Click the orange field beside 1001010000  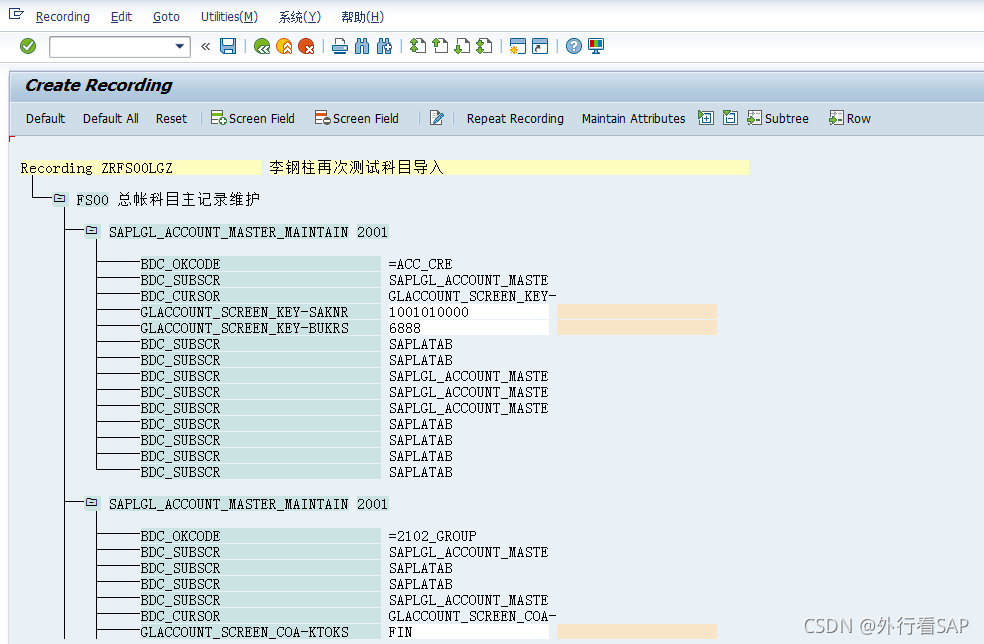[636, 312]
